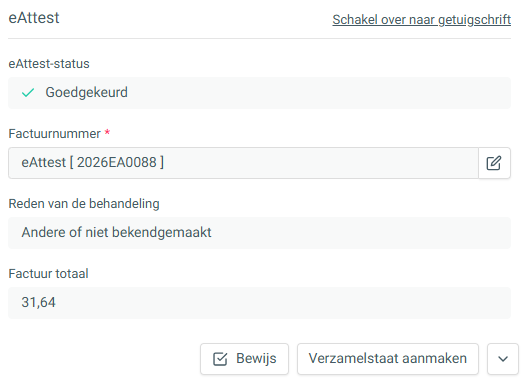Click Verzamelstaat aanmaken button
The image size is (531, 384).
388,359
